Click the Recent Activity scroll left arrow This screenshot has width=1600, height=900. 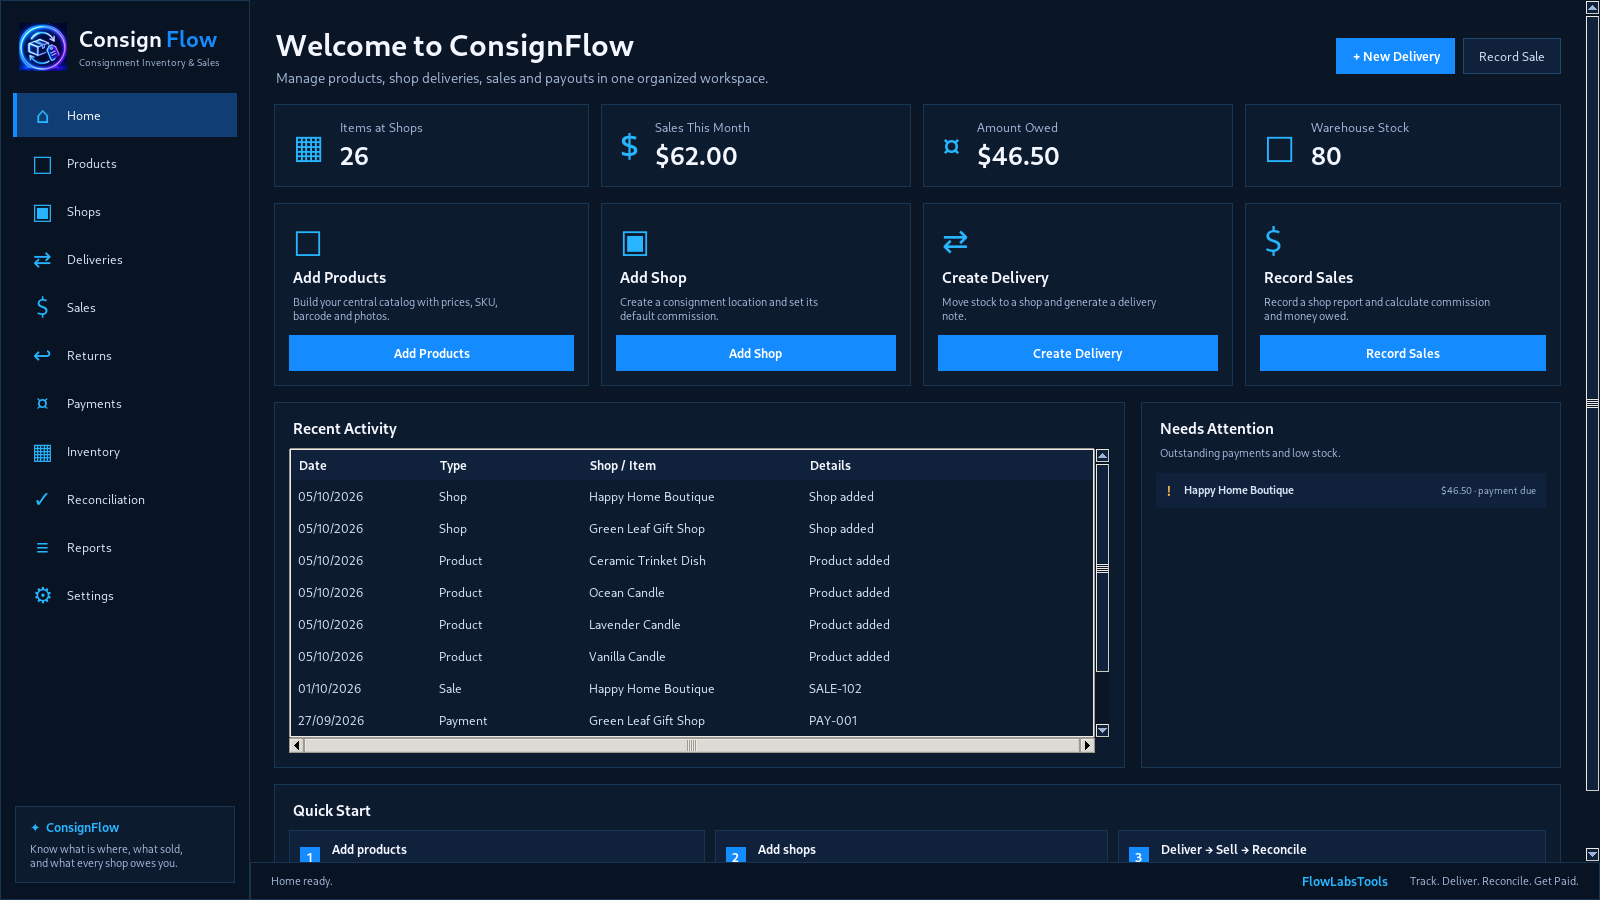click(x=296, y=745)
